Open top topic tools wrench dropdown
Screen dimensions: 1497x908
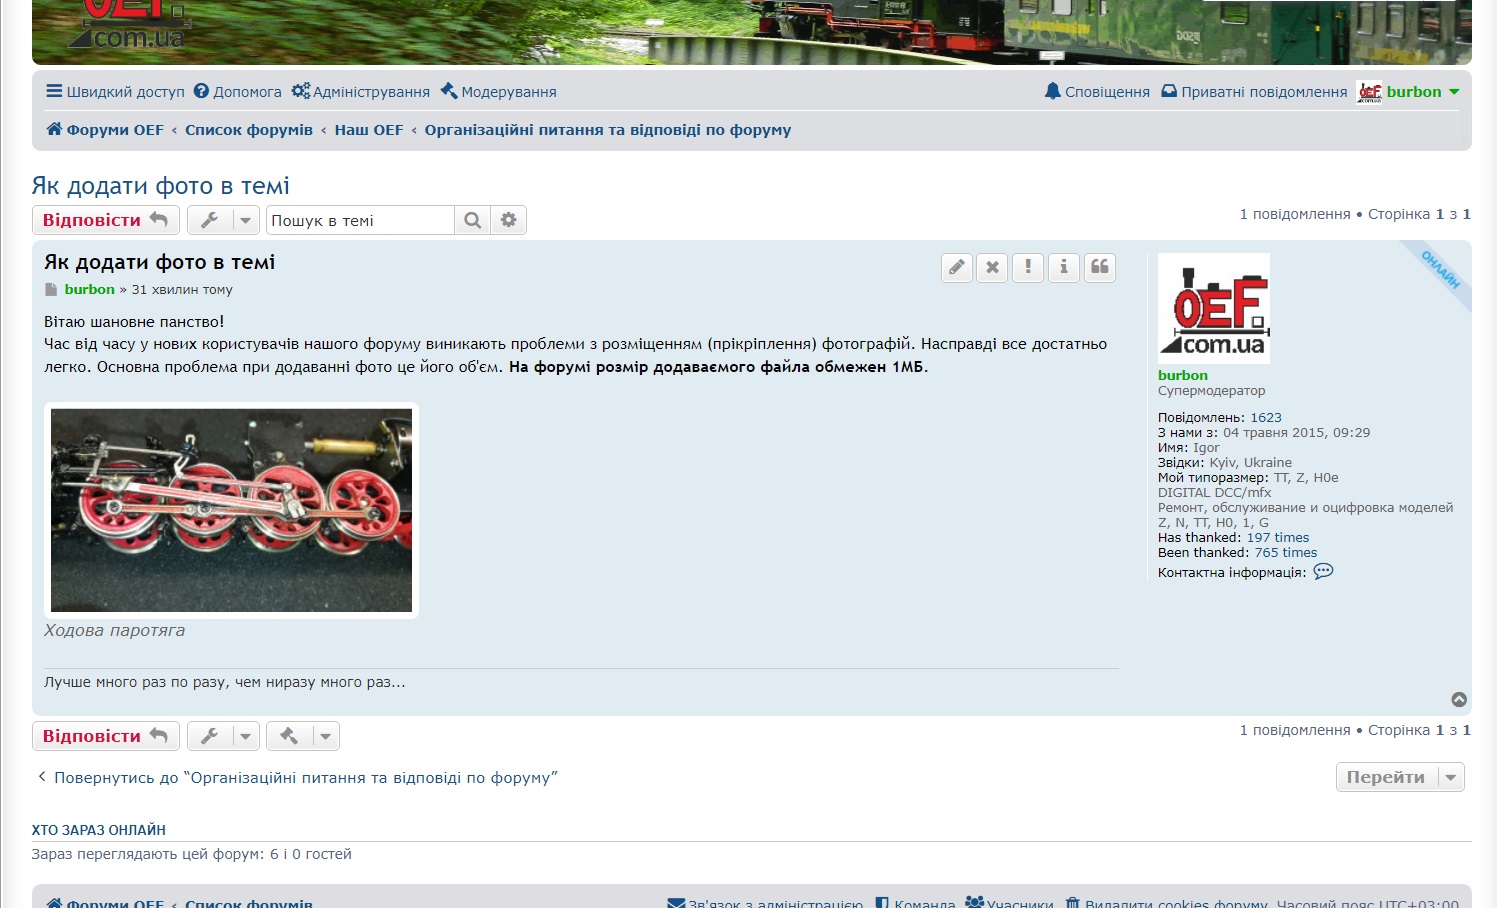point(223,220)
